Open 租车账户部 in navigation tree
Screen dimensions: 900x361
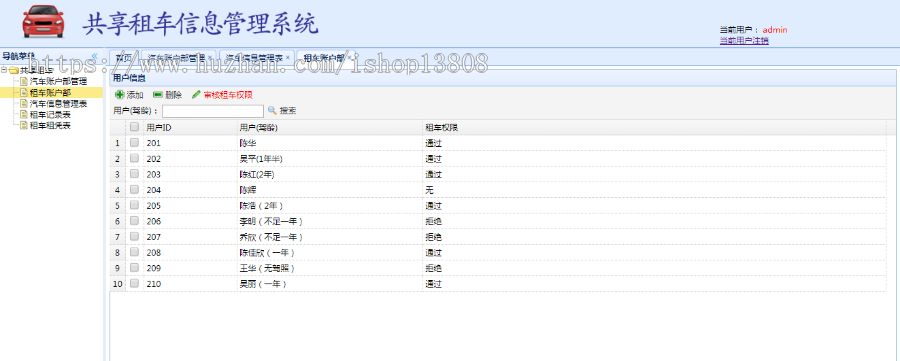click(x=51, y=92)
